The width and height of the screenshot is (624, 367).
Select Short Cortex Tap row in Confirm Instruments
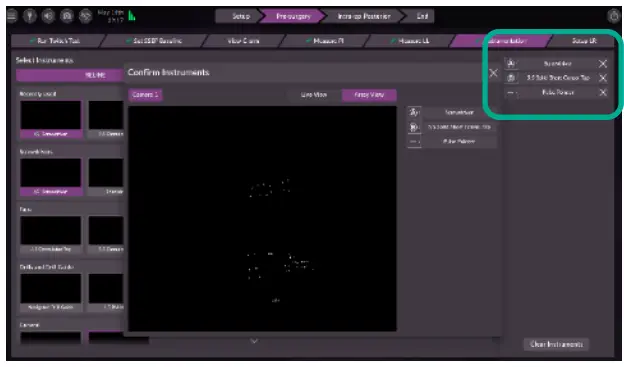[x=458, y=127]
